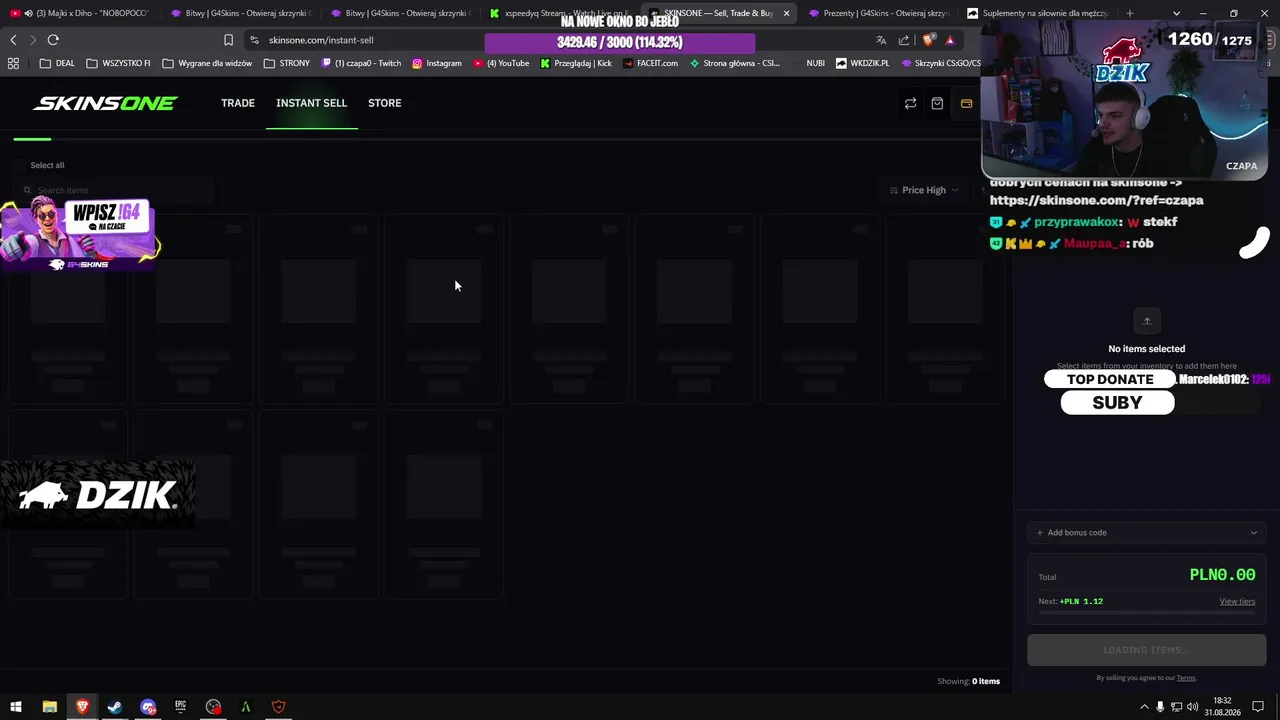Click the Brave browser taskbar icon

pyautogui.click(x=82, y=707)
